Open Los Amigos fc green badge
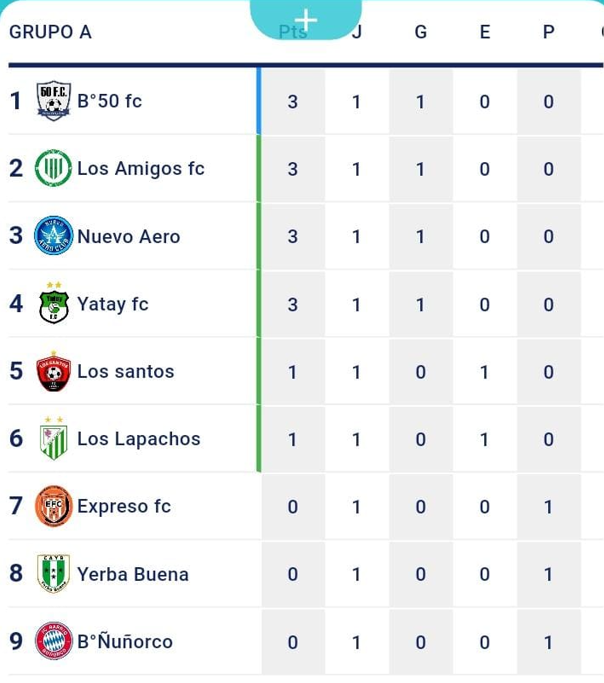The image size is (604, 683). (53, 168)
